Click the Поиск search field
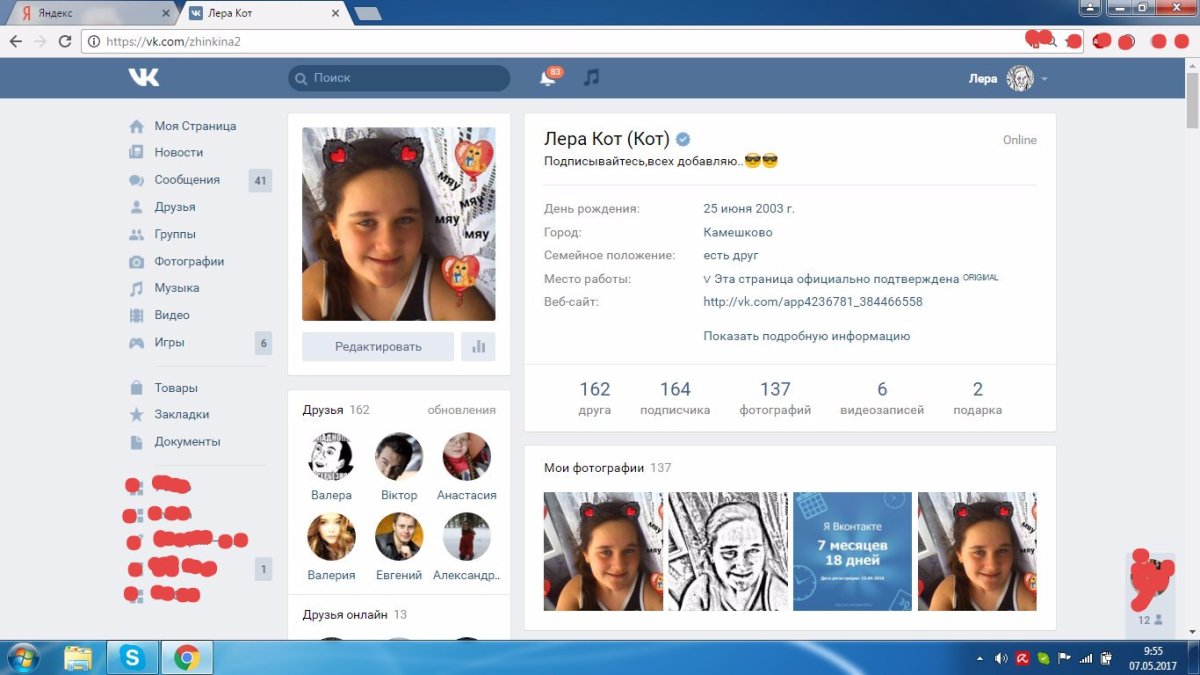This screenshot has width=1200, height=675. pos(400,78)
